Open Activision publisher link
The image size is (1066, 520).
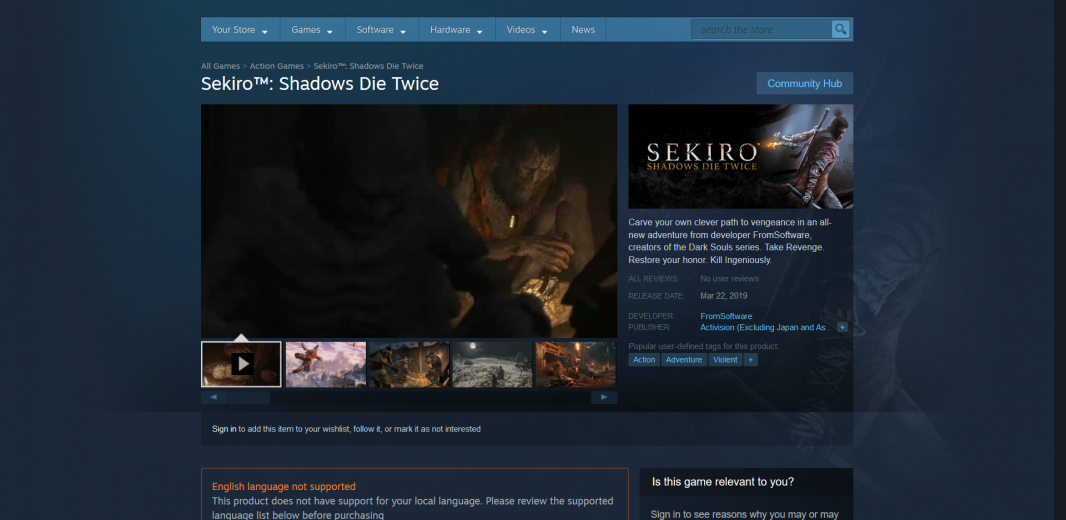coord(763,327)
